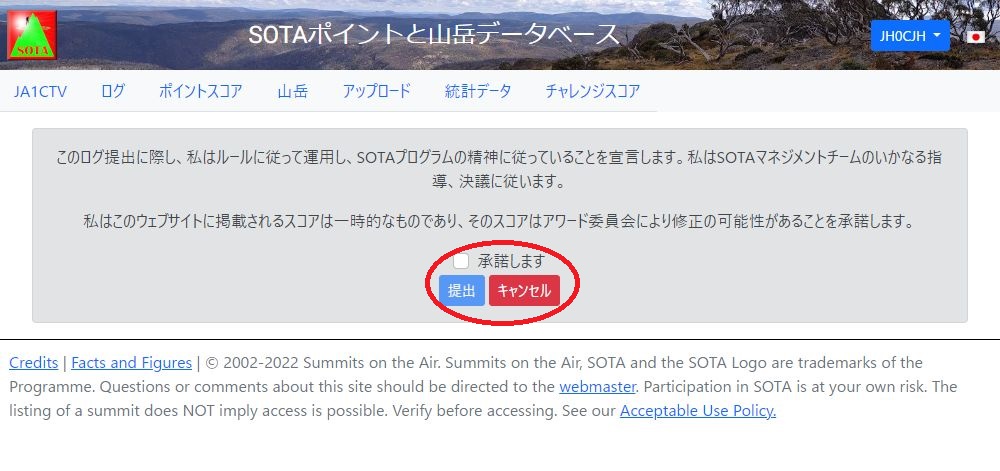Contact the webmaster via link
Image resolution: width=1000 pixels, height=471 pixels.
click(x=598, y=387)
